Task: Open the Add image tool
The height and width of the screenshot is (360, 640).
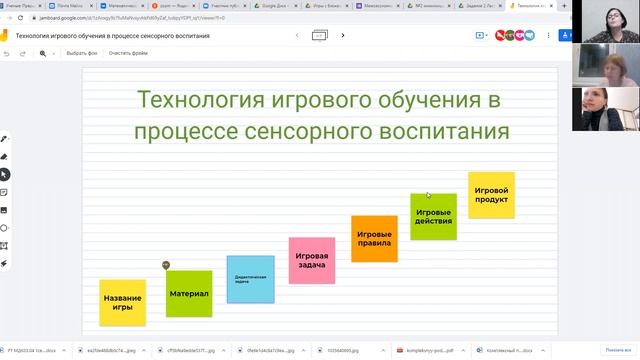Action: [4, 210]
